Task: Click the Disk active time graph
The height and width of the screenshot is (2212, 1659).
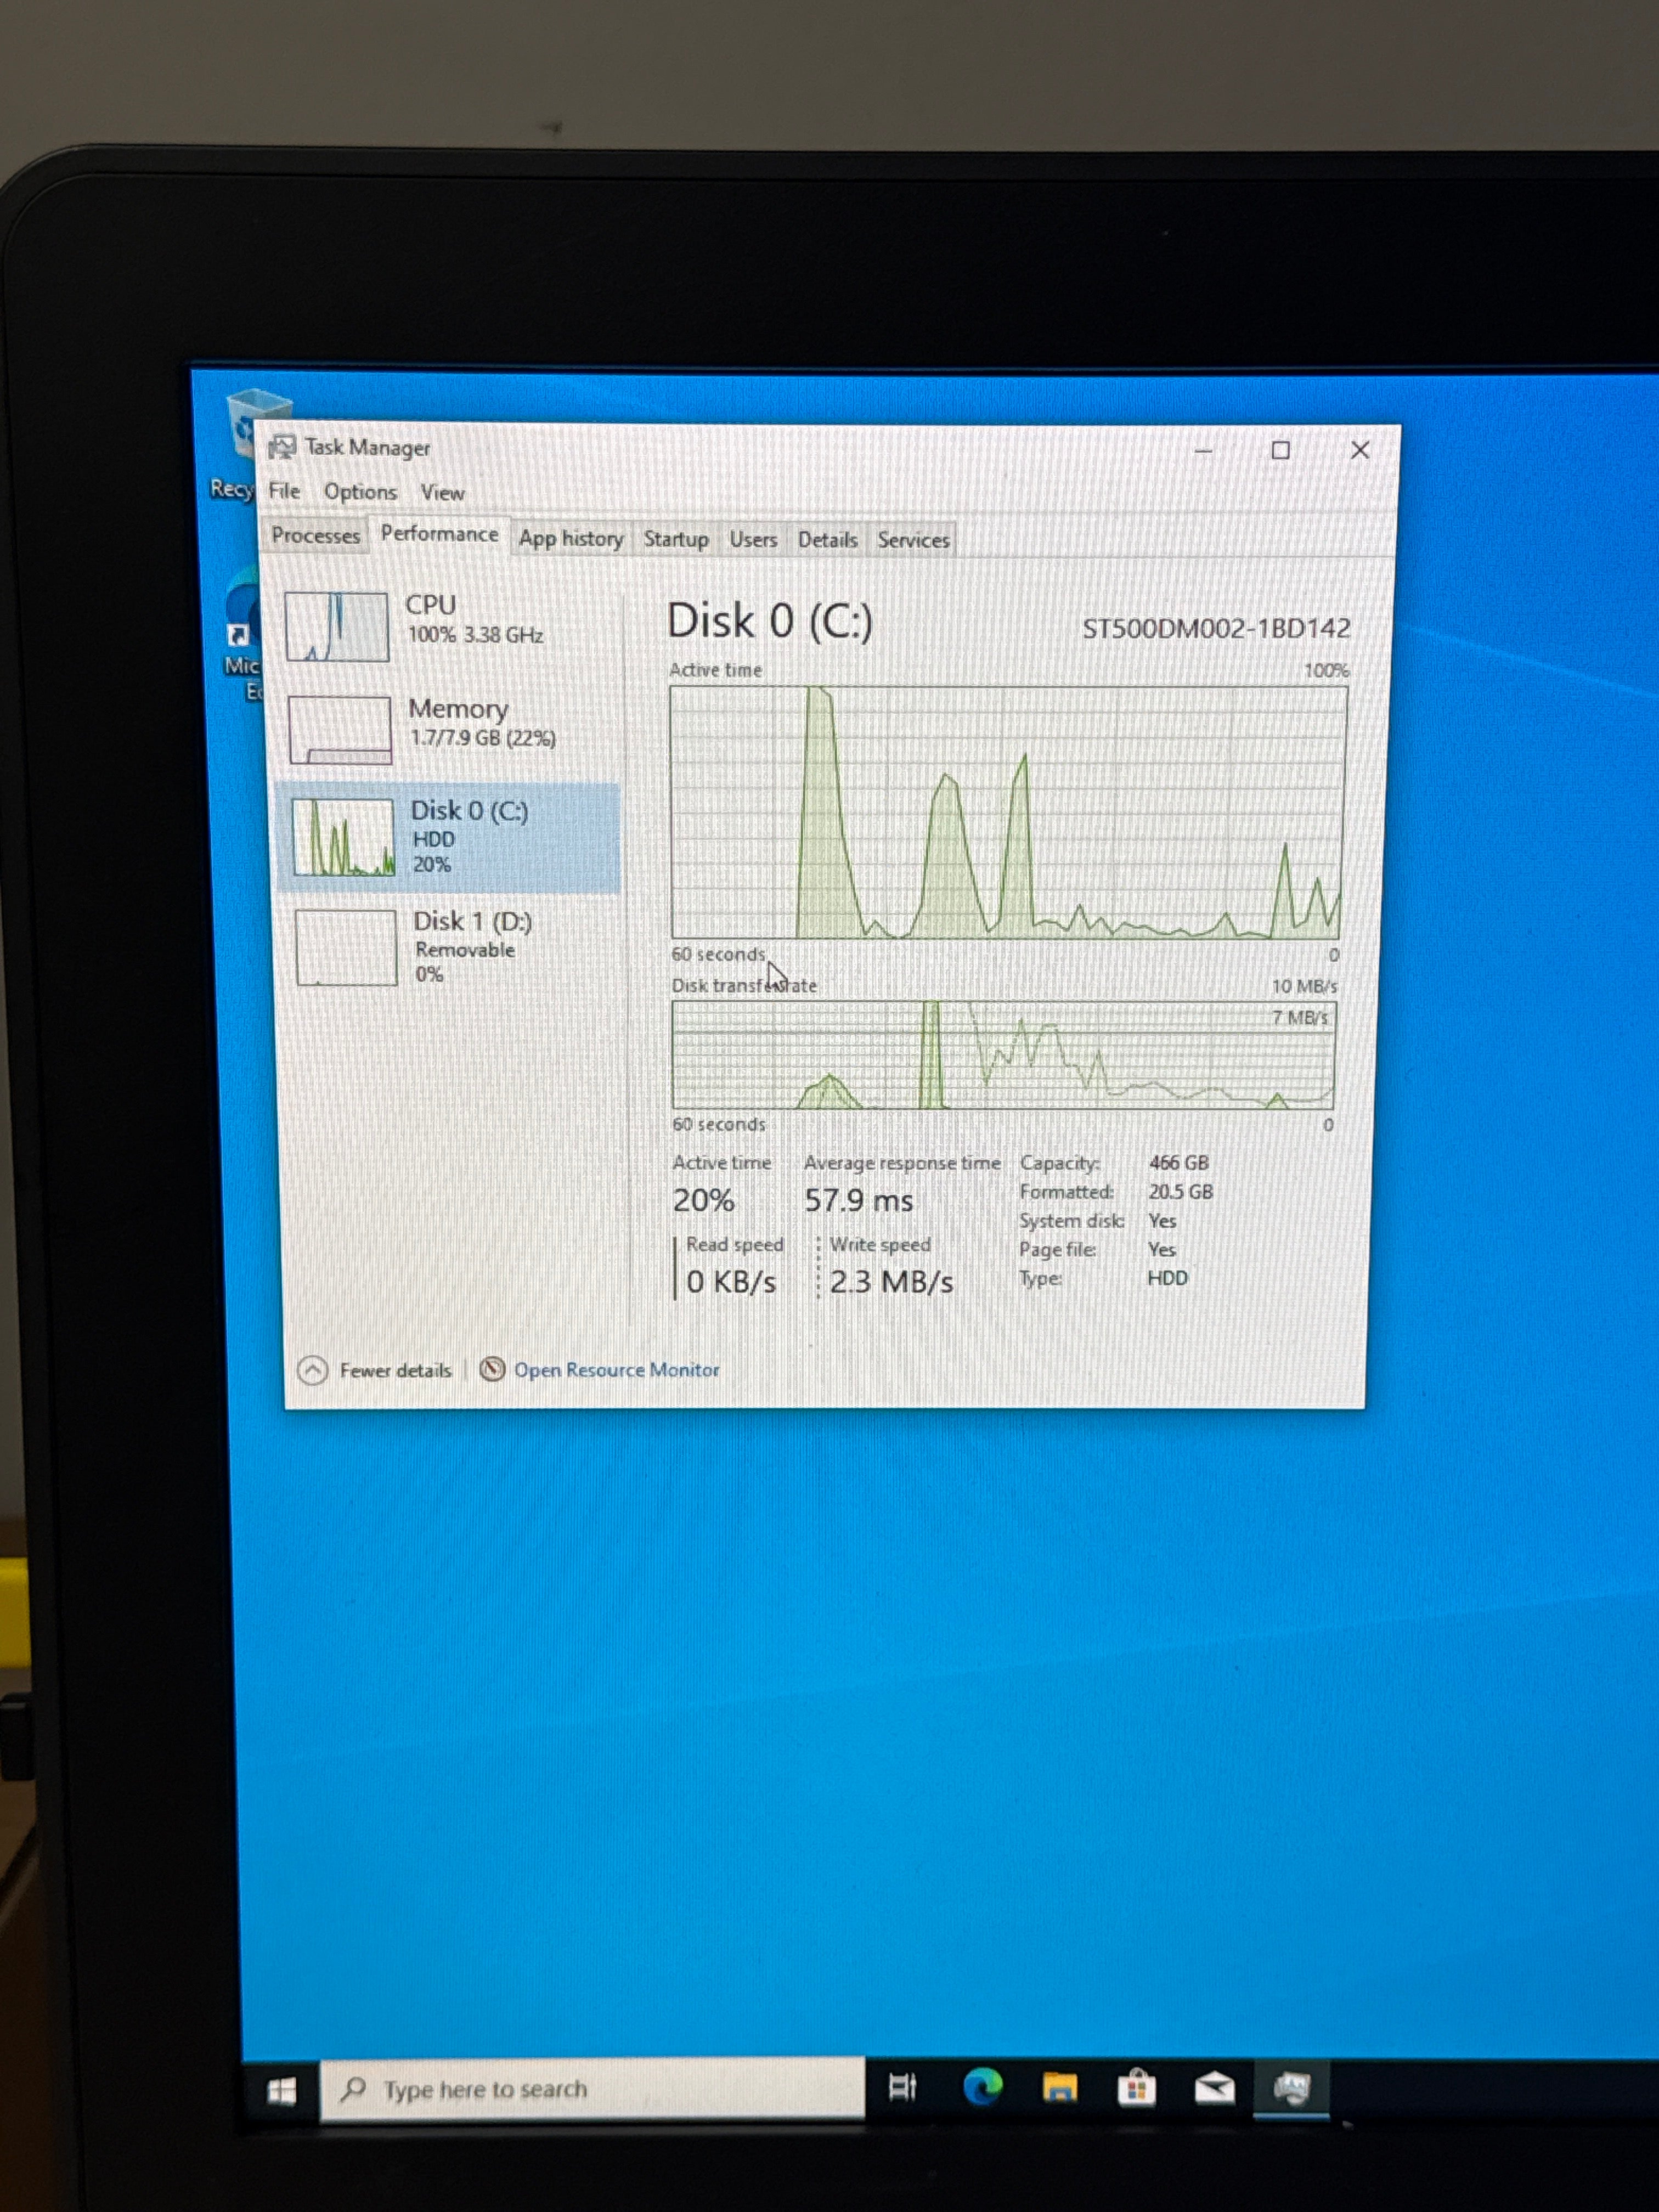Action: [x=1008, y=812]
